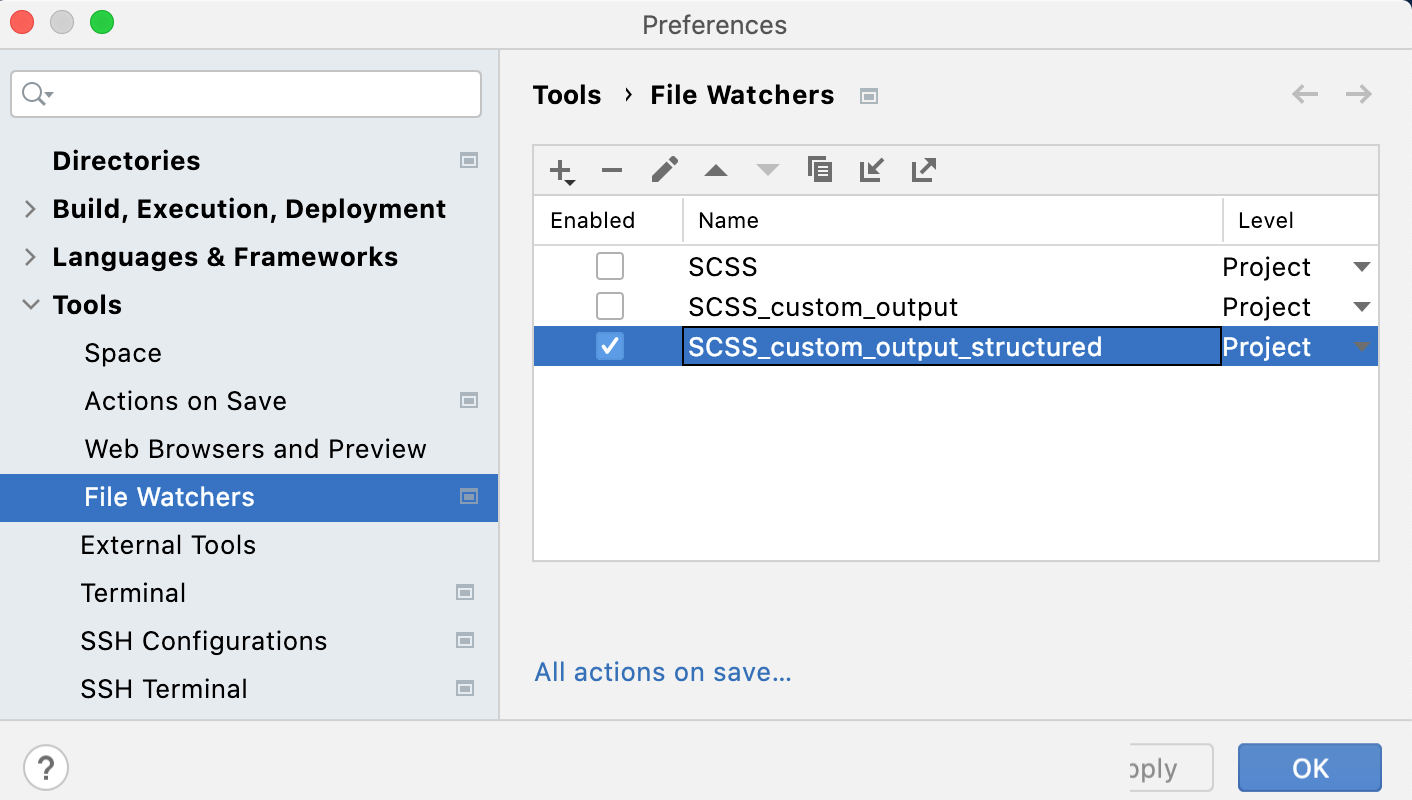
Task: Duplicate the selected File Watcher
Action: (x=819, y=170)
